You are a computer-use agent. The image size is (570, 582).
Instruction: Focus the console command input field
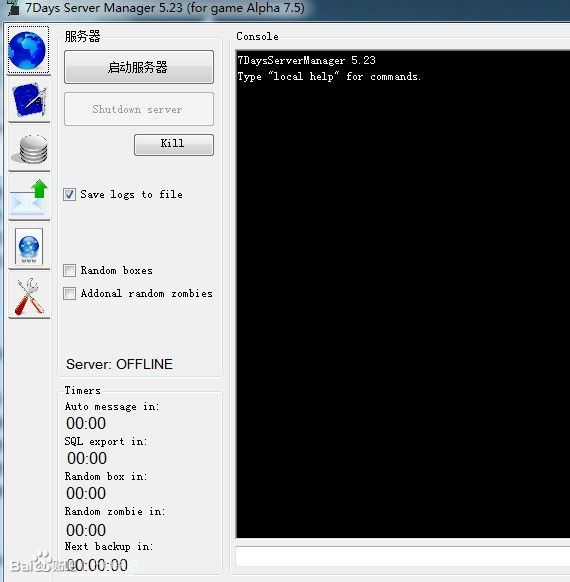point(403,556)
